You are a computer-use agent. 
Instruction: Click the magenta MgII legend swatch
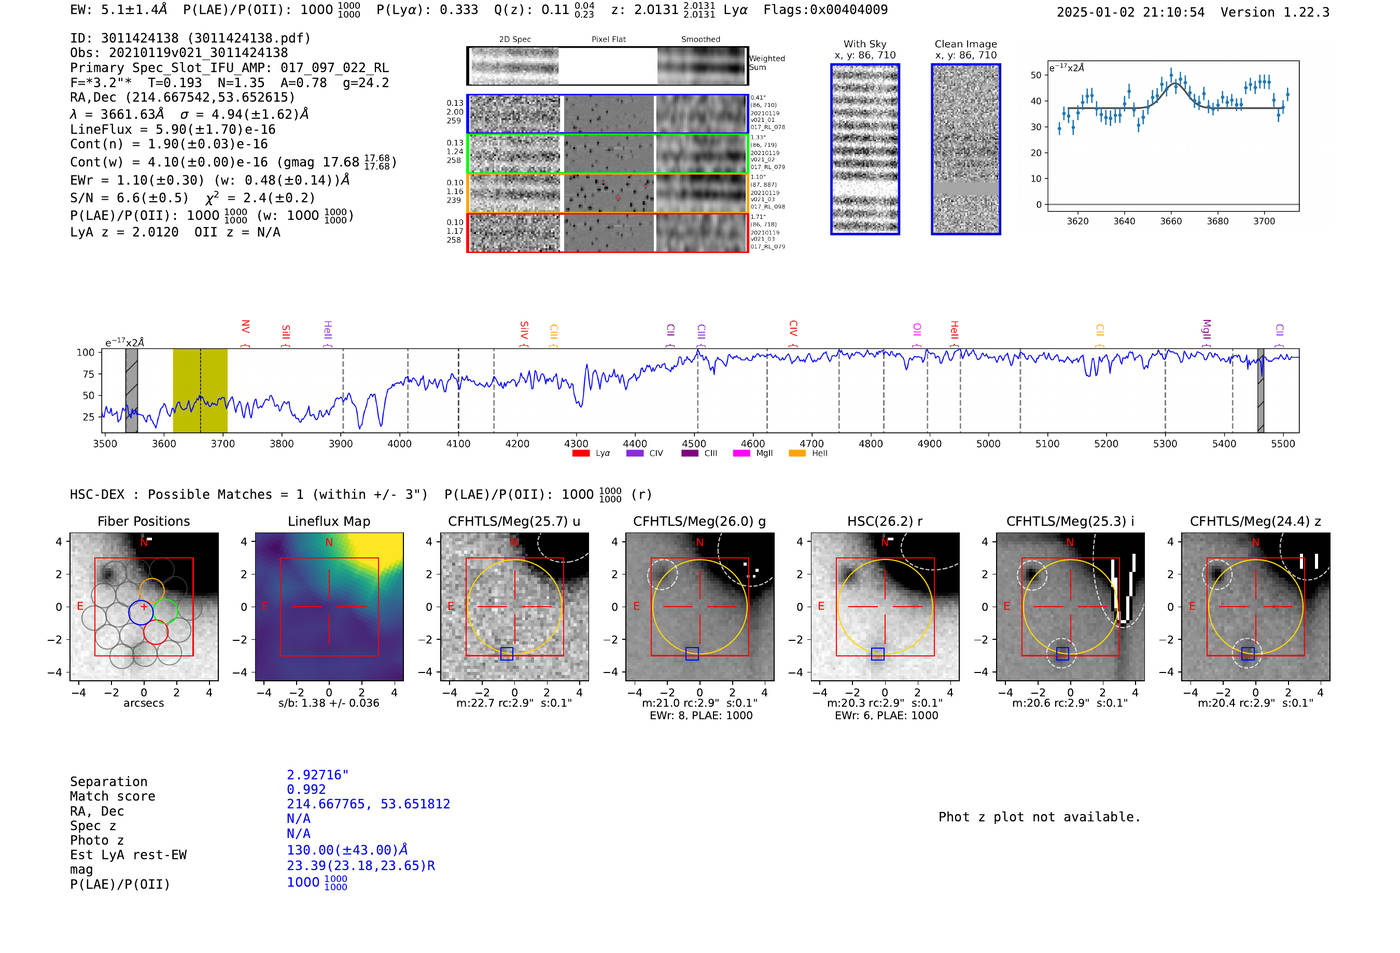[x=742, y=454]
